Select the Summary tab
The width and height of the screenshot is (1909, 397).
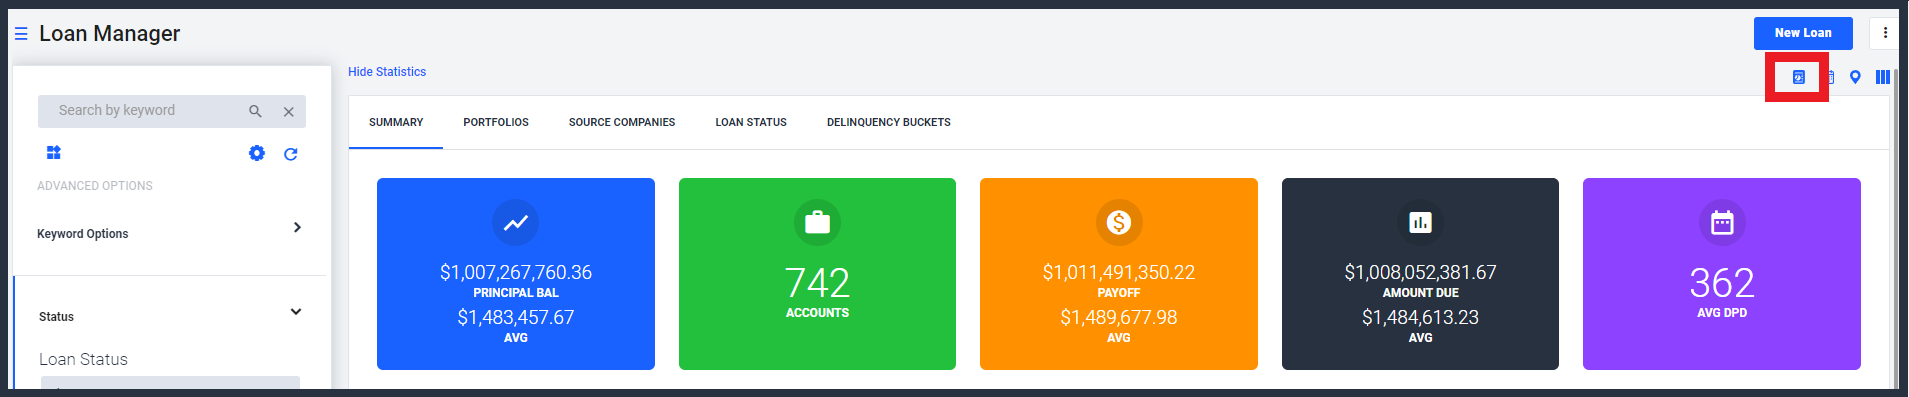tap(396, 122)
